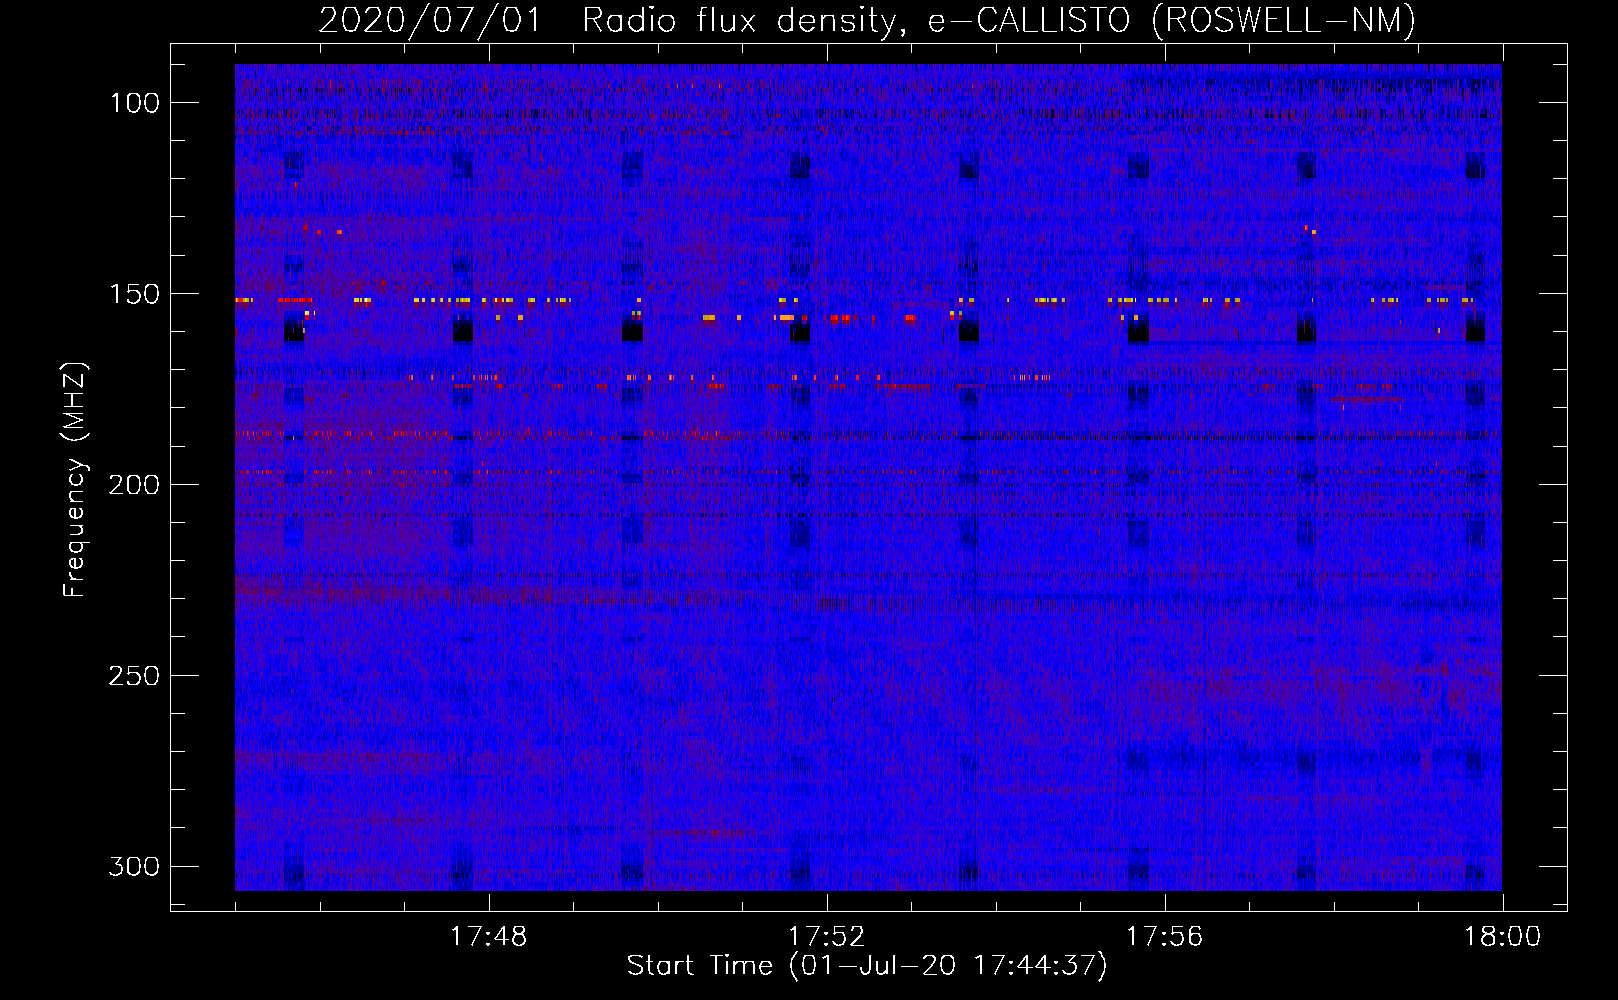The image size is (1618, 1000).
Task: Click the 17:48 time tick label
Action: tap(488, 937)
